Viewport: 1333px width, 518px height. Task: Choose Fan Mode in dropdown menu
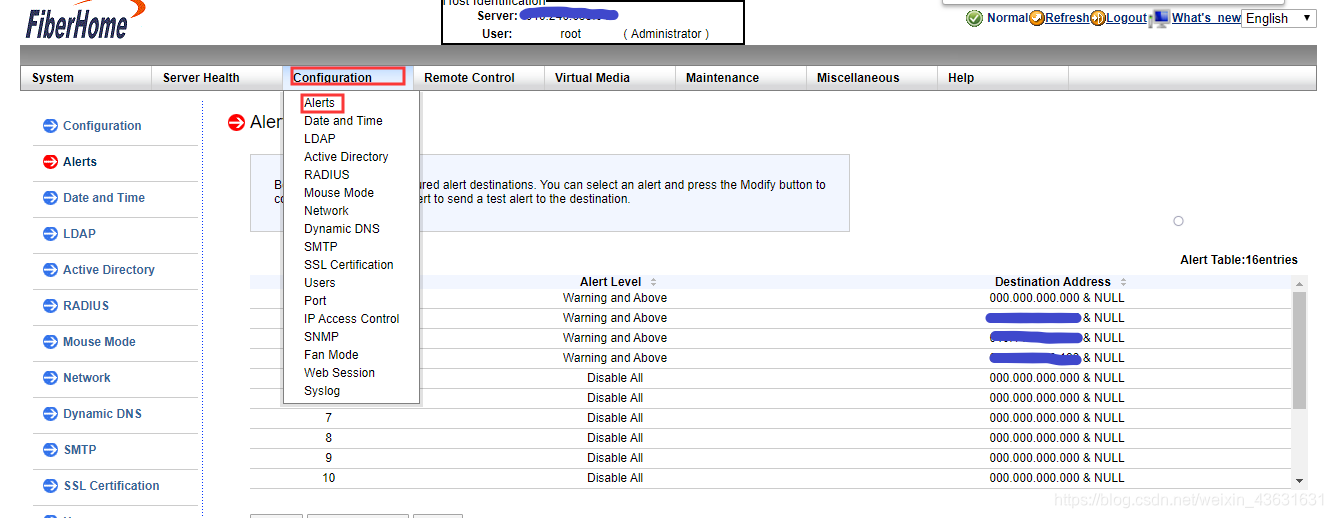tap(331, 355)
